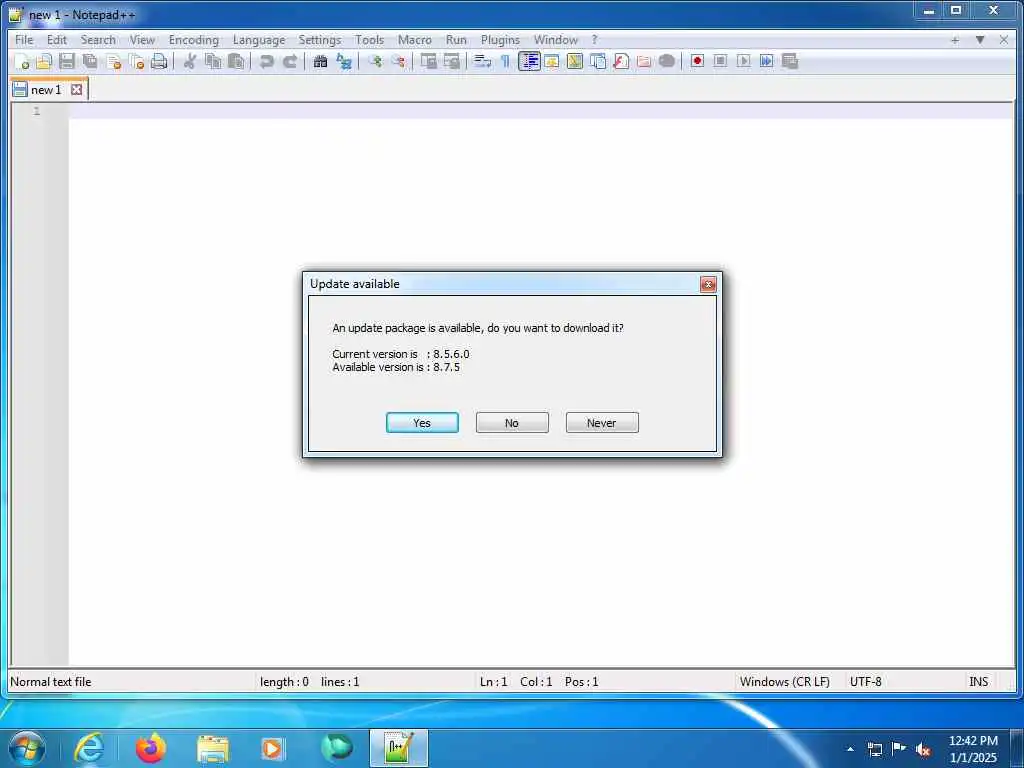Click the Cut scissors icon
Screen dimensions: 1024x768
(x=189, y=61)
